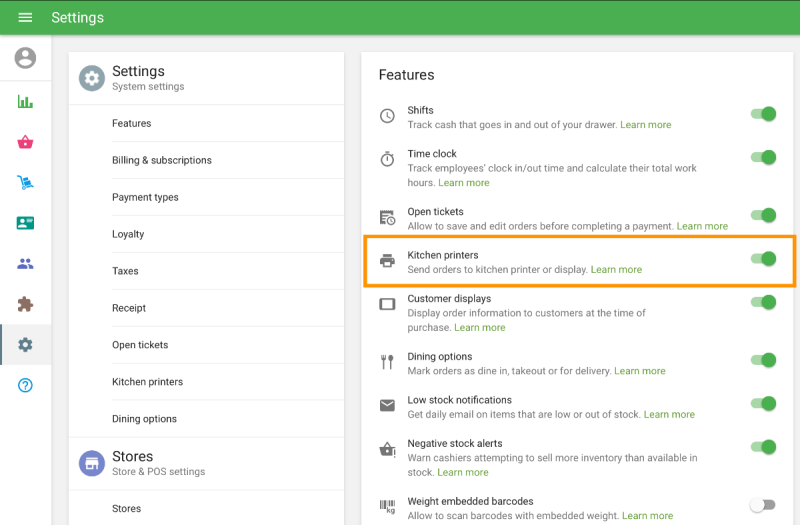Click Learn more link for Kitchen printers
This screenshot has height=525, width=800.
[x=616, y=270]
